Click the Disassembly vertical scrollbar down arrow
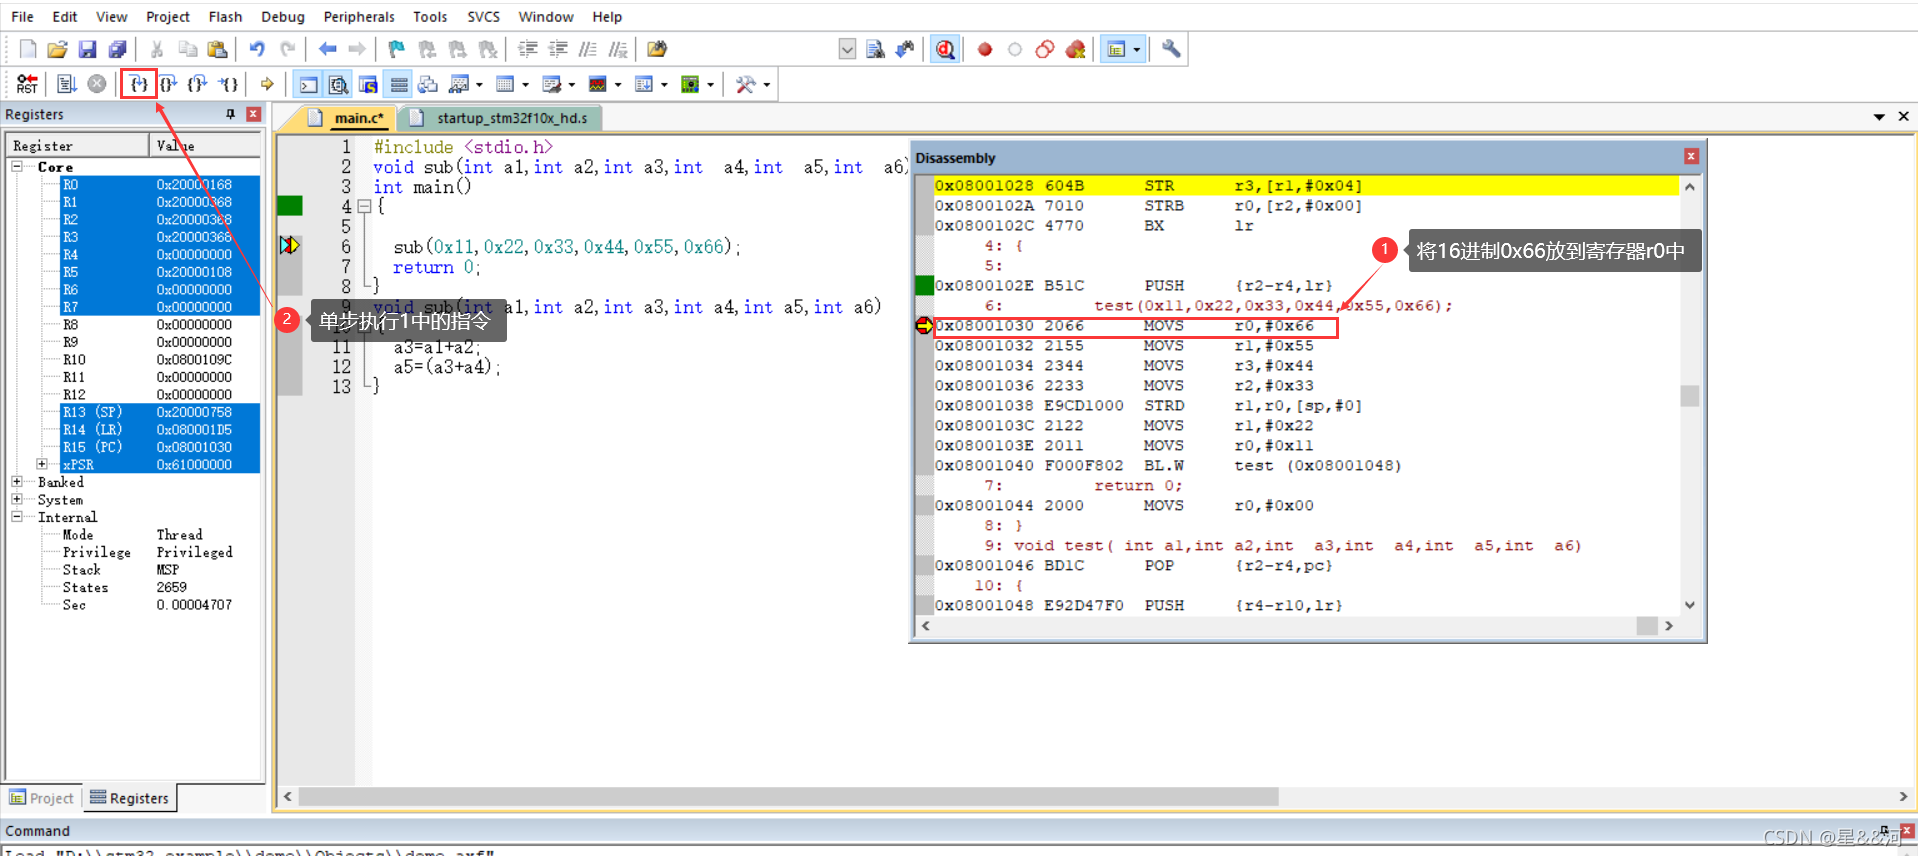 pyautogui.click(x=1690, y=605)
